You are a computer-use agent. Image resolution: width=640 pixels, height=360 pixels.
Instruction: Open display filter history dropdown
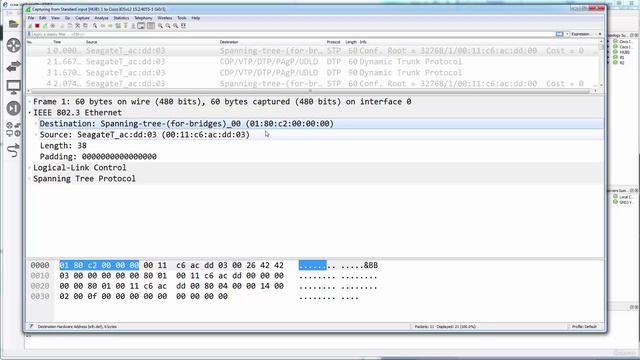click(x=567, y=34)
